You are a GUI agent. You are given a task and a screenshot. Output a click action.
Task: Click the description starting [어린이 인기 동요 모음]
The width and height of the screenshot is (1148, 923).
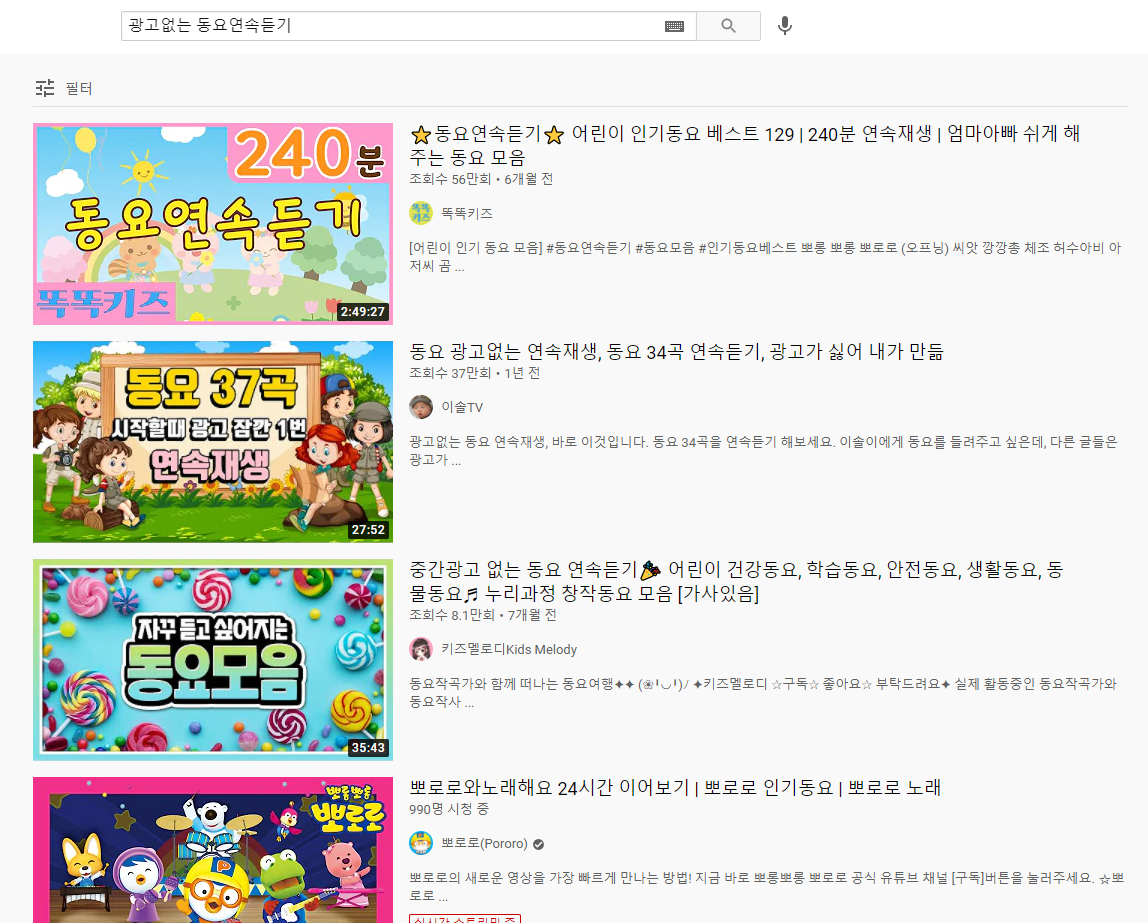765,257
